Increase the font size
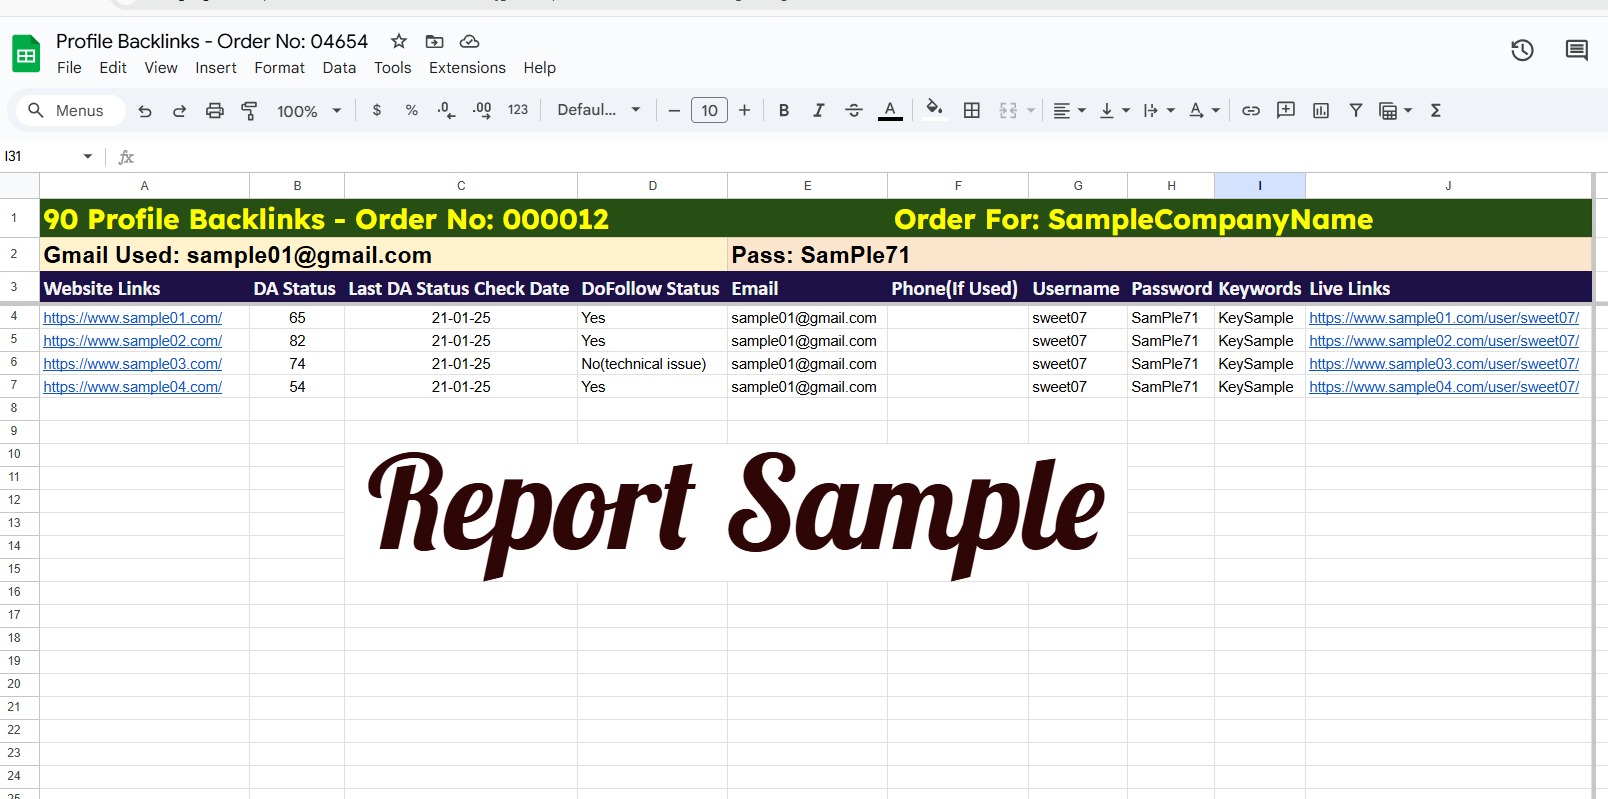 [745, 110]
